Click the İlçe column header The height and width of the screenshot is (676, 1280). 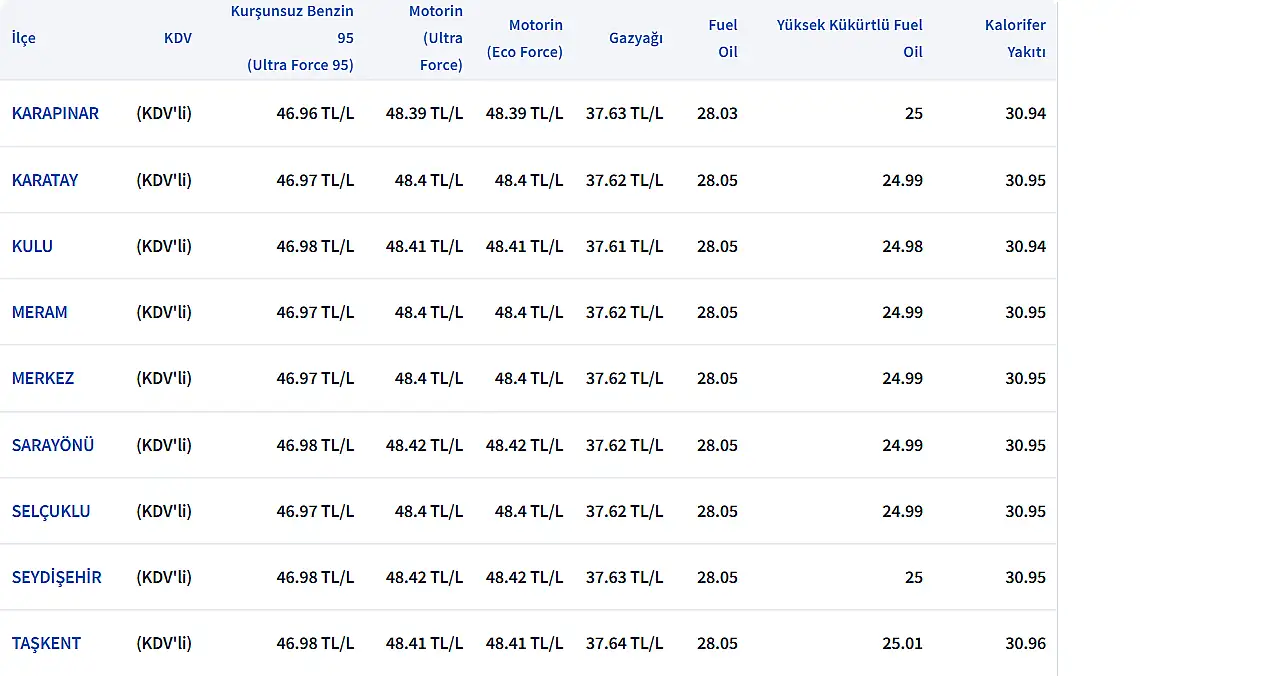(24, 38)
